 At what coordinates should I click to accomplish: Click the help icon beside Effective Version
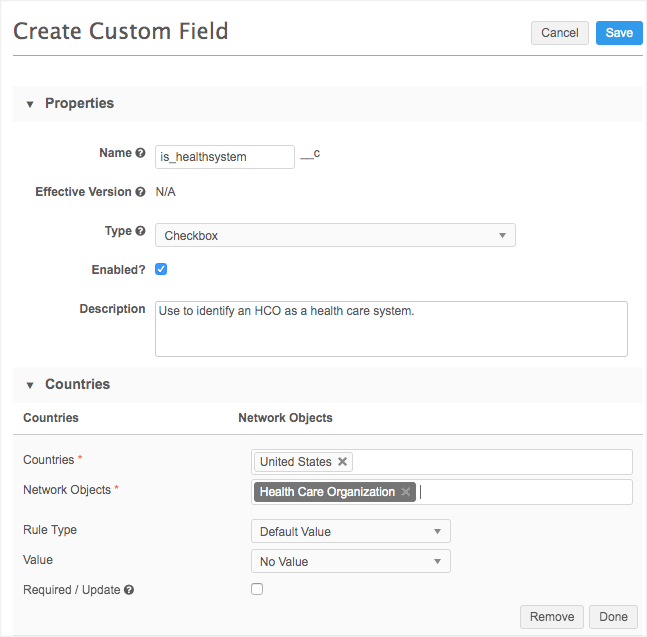[x=140, y=192]
